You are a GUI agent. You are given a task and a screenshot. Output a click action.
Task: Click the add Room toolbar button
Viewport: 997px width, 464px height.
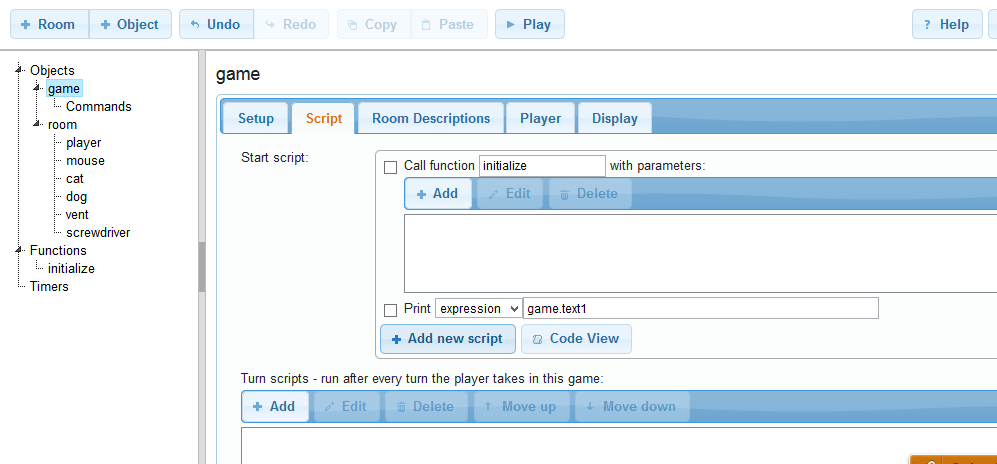click(48, 25)
